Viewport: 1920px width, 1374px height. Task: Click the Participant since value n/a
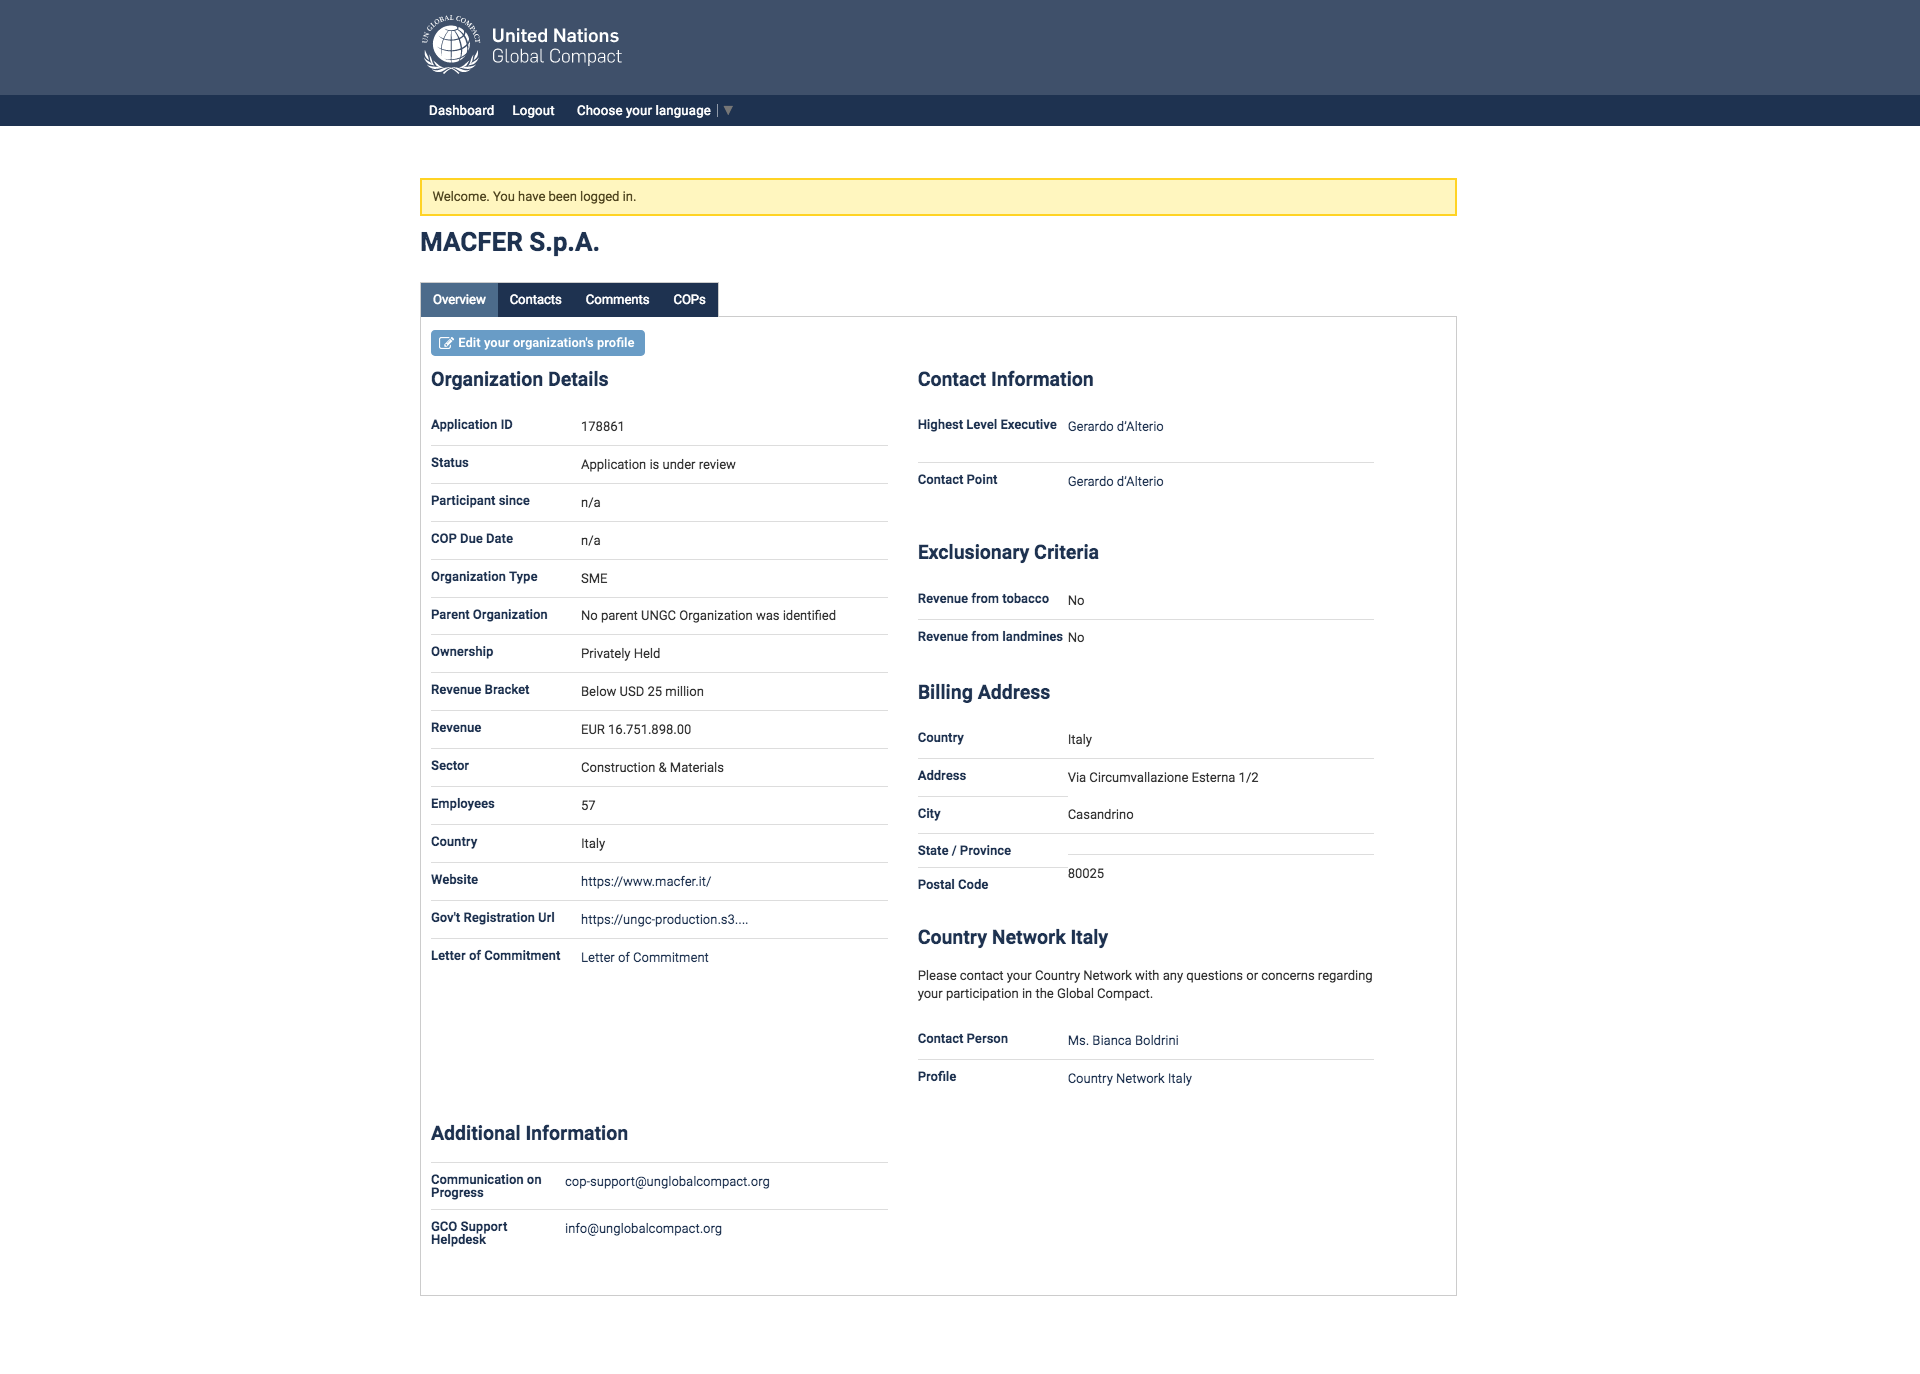(591, 503)
